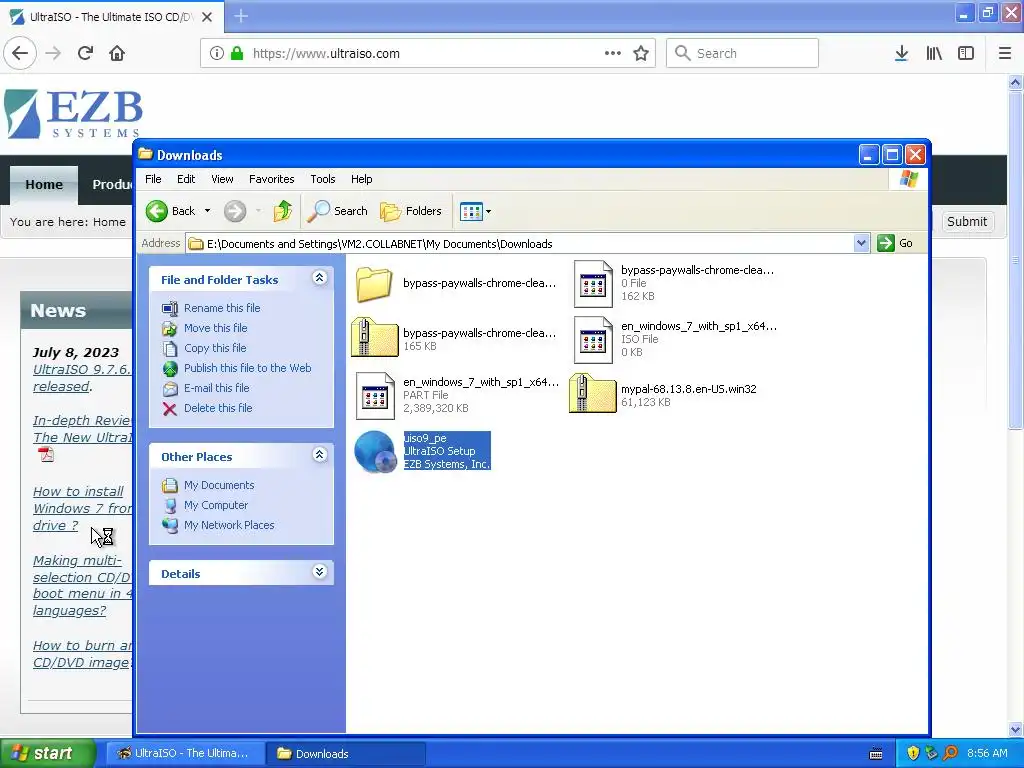Click Rename this file task
The height and width of the screenshot is (768, 1024).
[222, 308]
